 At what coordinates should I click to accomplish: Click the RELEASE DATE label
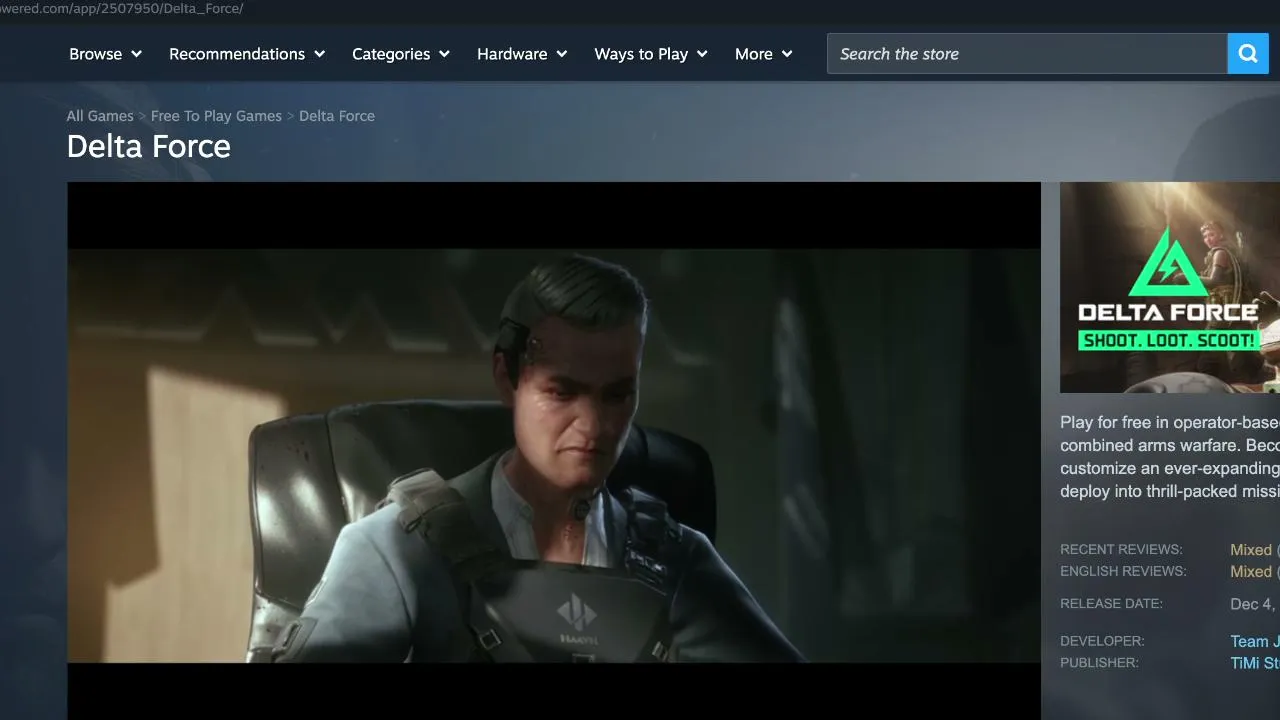click(1111, 604)
